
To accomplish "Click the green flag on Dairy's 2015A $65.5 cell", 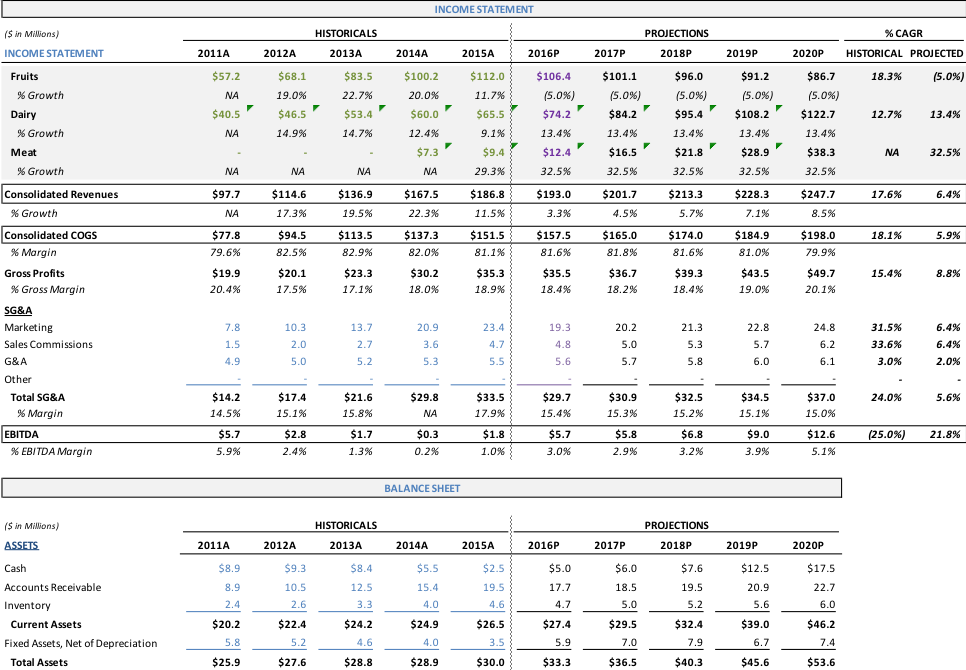I will [x=515, y=107].
